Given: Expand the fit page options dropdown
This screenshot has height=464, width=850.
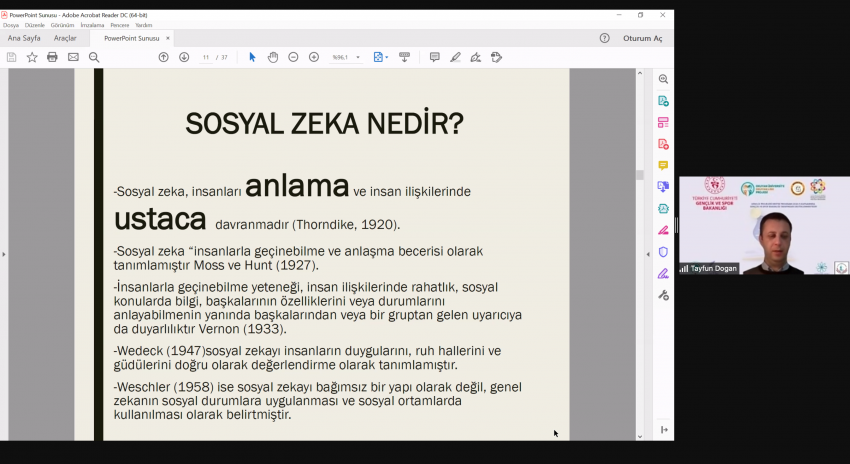Looking at the screenshot, I should click(x=387, y=57).
